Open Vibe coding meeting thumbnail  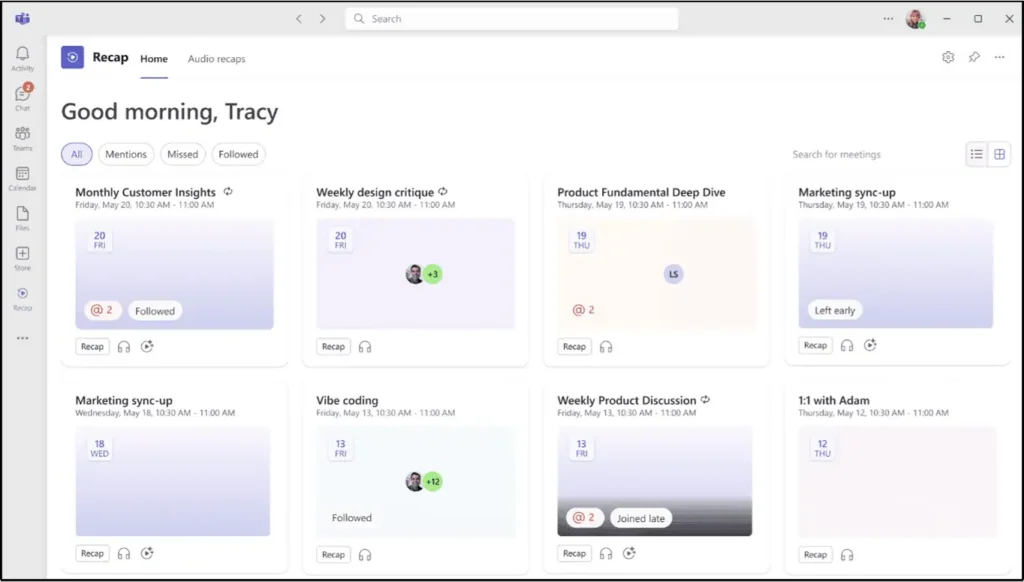point(415,482)
